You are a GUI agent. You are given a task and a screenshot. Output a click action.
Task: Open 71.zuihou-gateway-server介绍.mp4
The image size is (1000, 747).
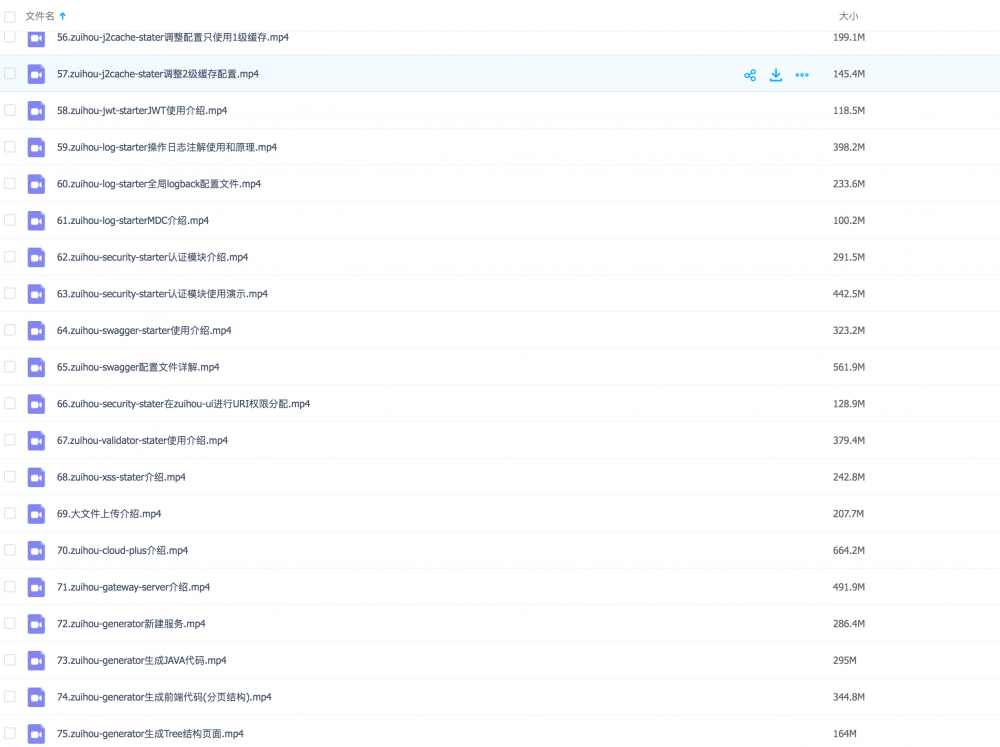[134, 587]
